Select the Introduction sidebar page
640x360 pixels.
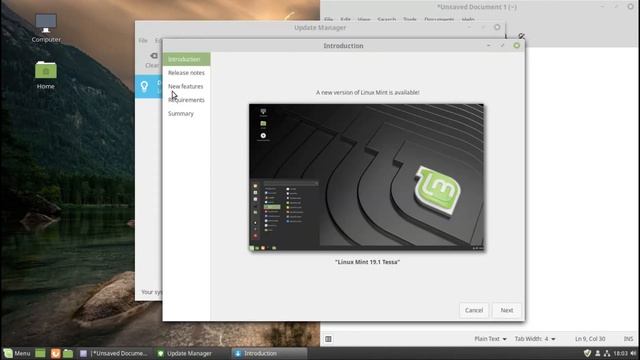coord(187,59)
